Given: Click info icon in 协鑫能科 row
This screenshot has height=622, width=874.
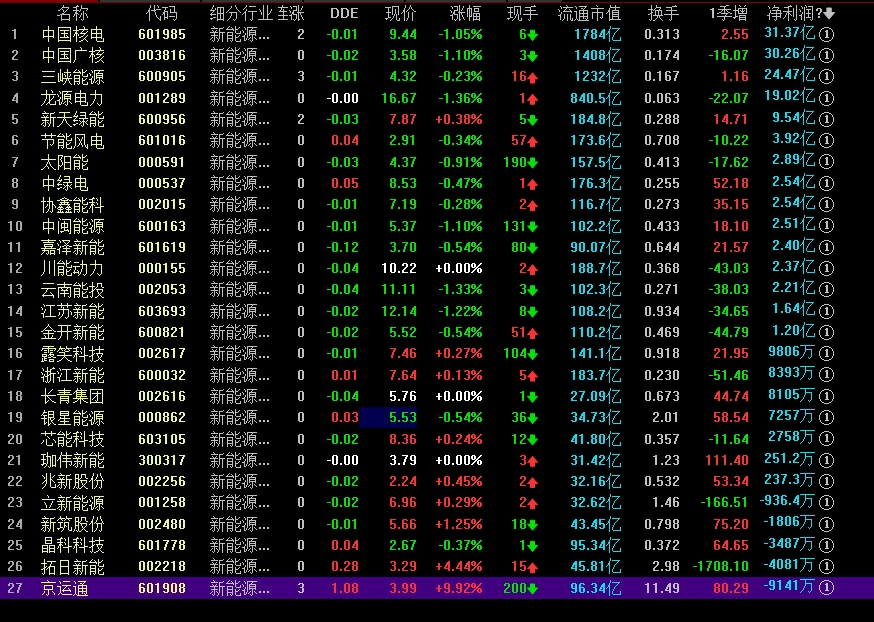Looking at the screenshot, I should (x=827, y=205).
